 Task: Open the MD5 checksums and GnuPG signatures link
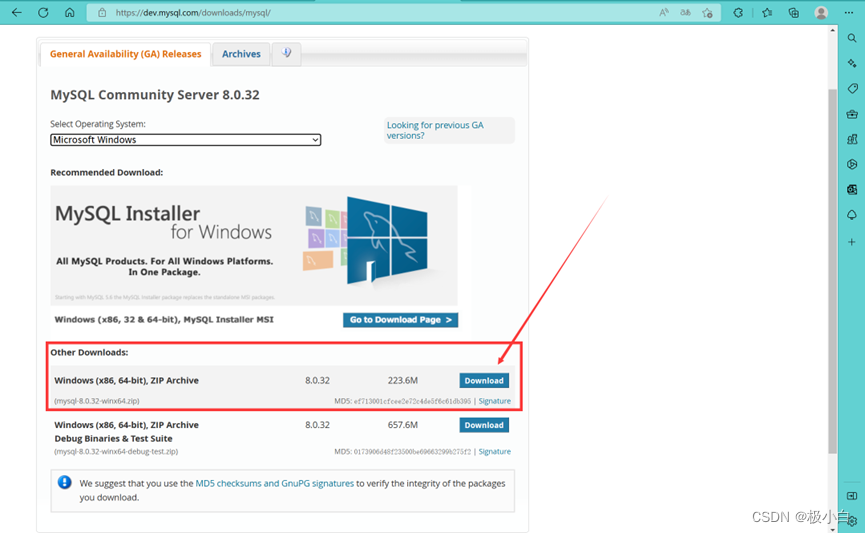tap(275, 483)
